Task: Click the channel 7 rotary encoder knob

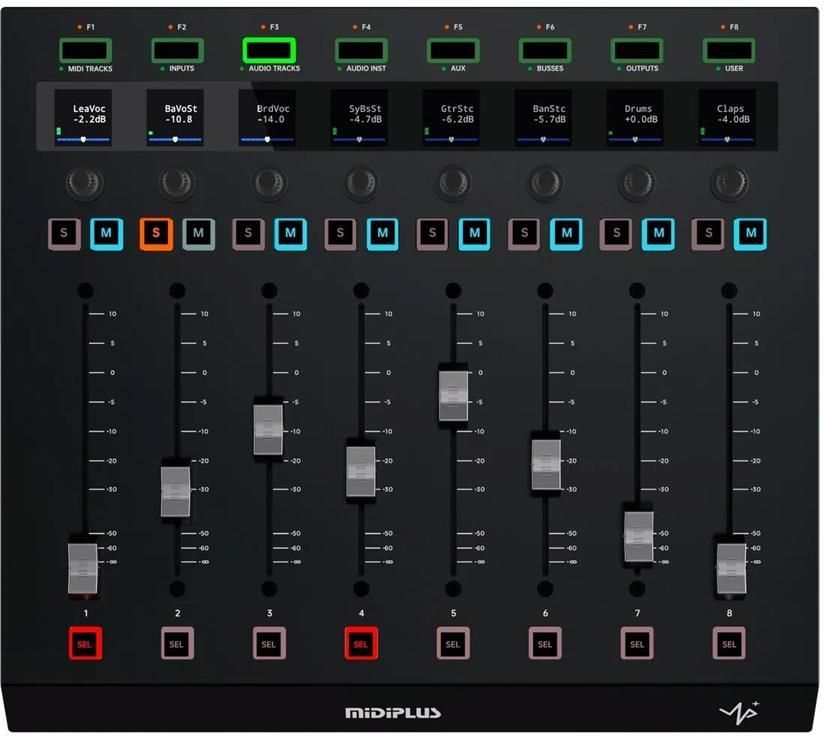Action: pyautogui.click(x=636, y=181)
